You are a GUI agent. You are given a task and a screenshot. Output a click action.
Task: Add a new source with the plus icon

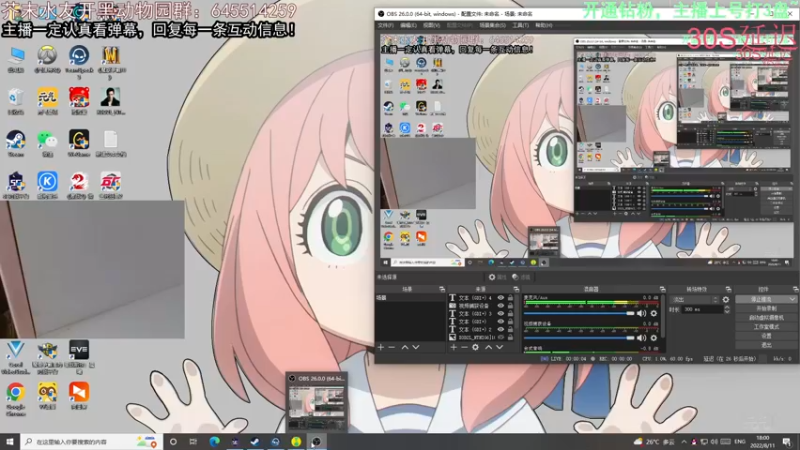(454, 347)
